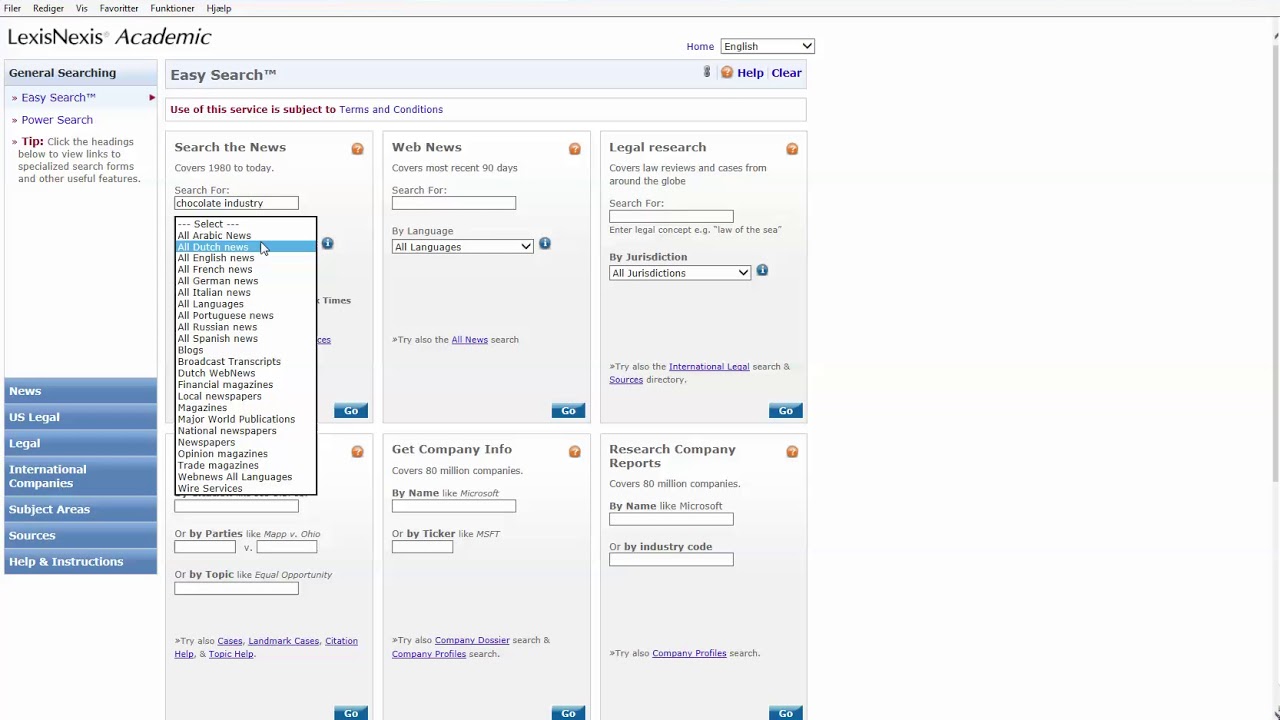This screenshot has width=1280, height=720.
Task: Click Home link at top
Action: click(x=700, y=46)
